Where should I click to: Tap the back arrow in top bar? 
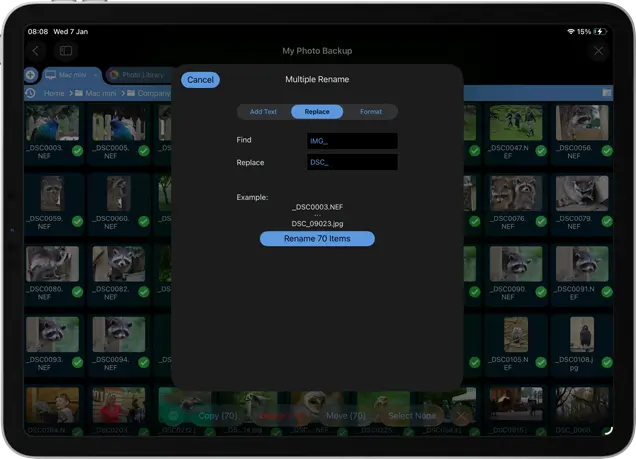pyautogui.click(x=35, y=51)
